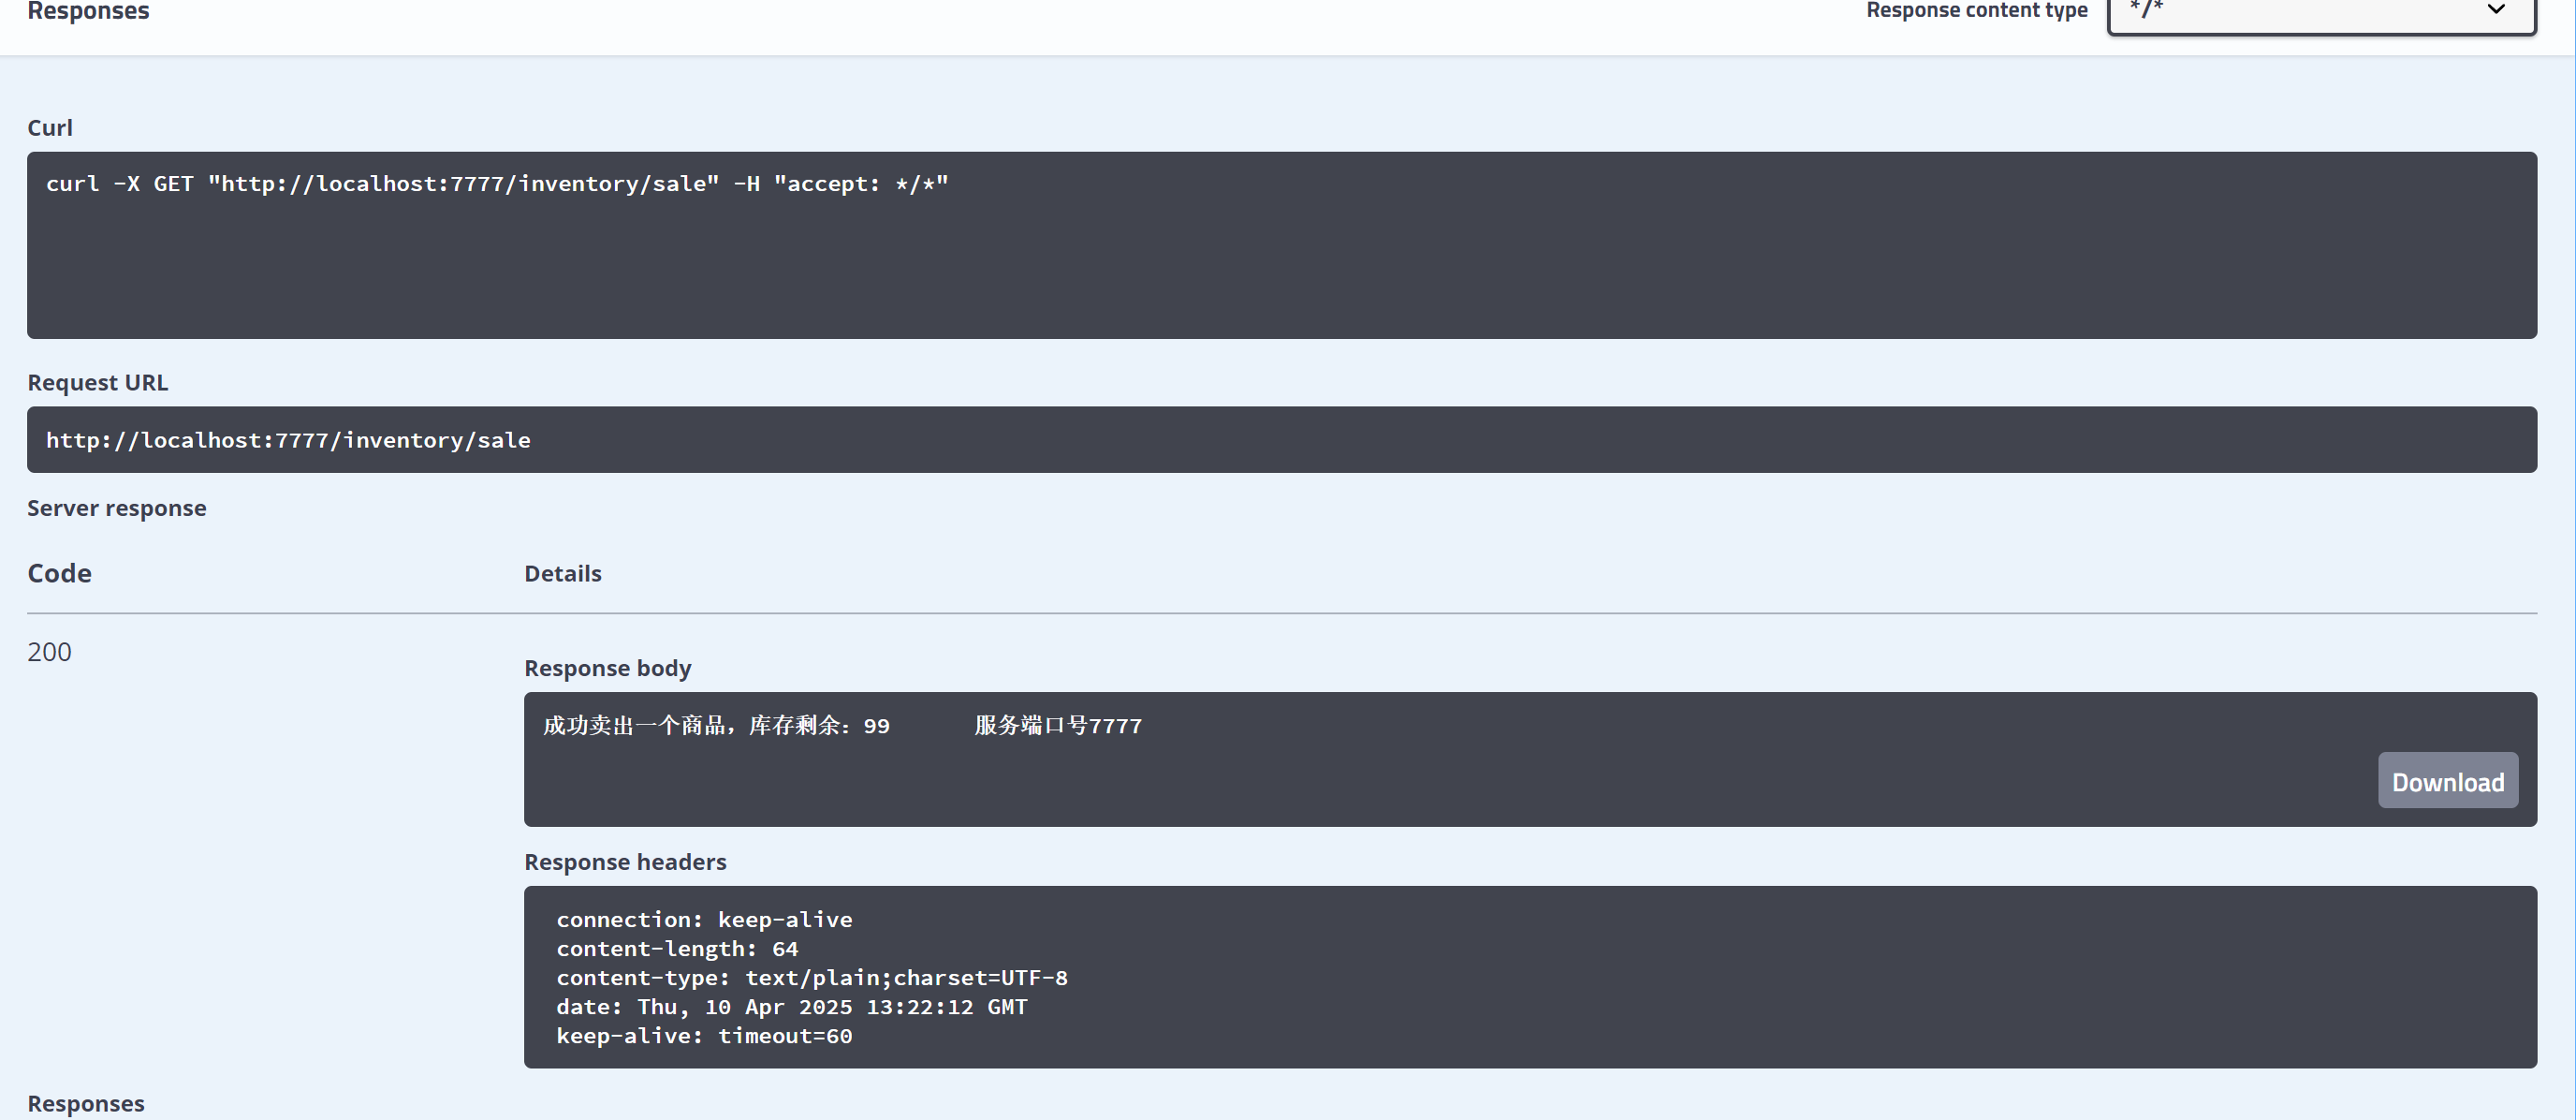Click the date Thu, 10 Apr 2025 header line
The image size is (2576, 1120).
(x=791, y=1007)
